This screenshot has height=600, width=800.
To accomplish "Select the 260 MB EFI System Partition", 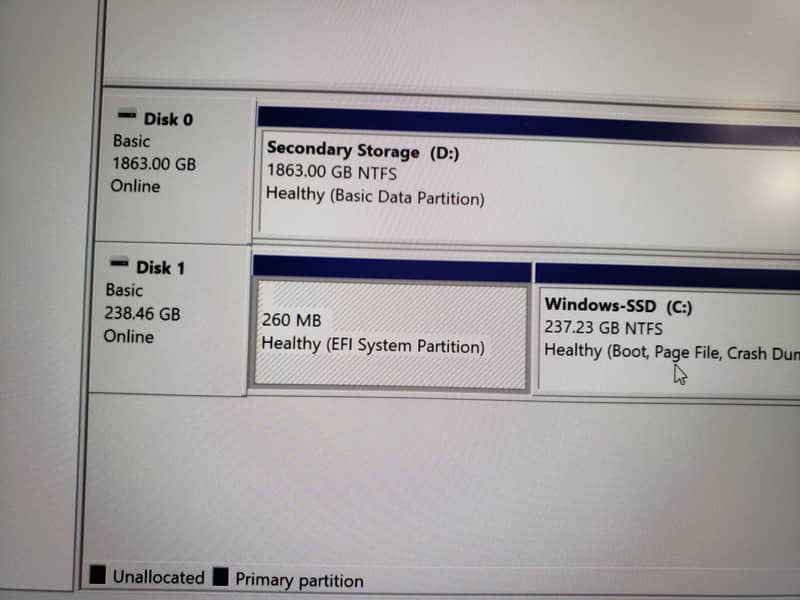I will (390, 335).
